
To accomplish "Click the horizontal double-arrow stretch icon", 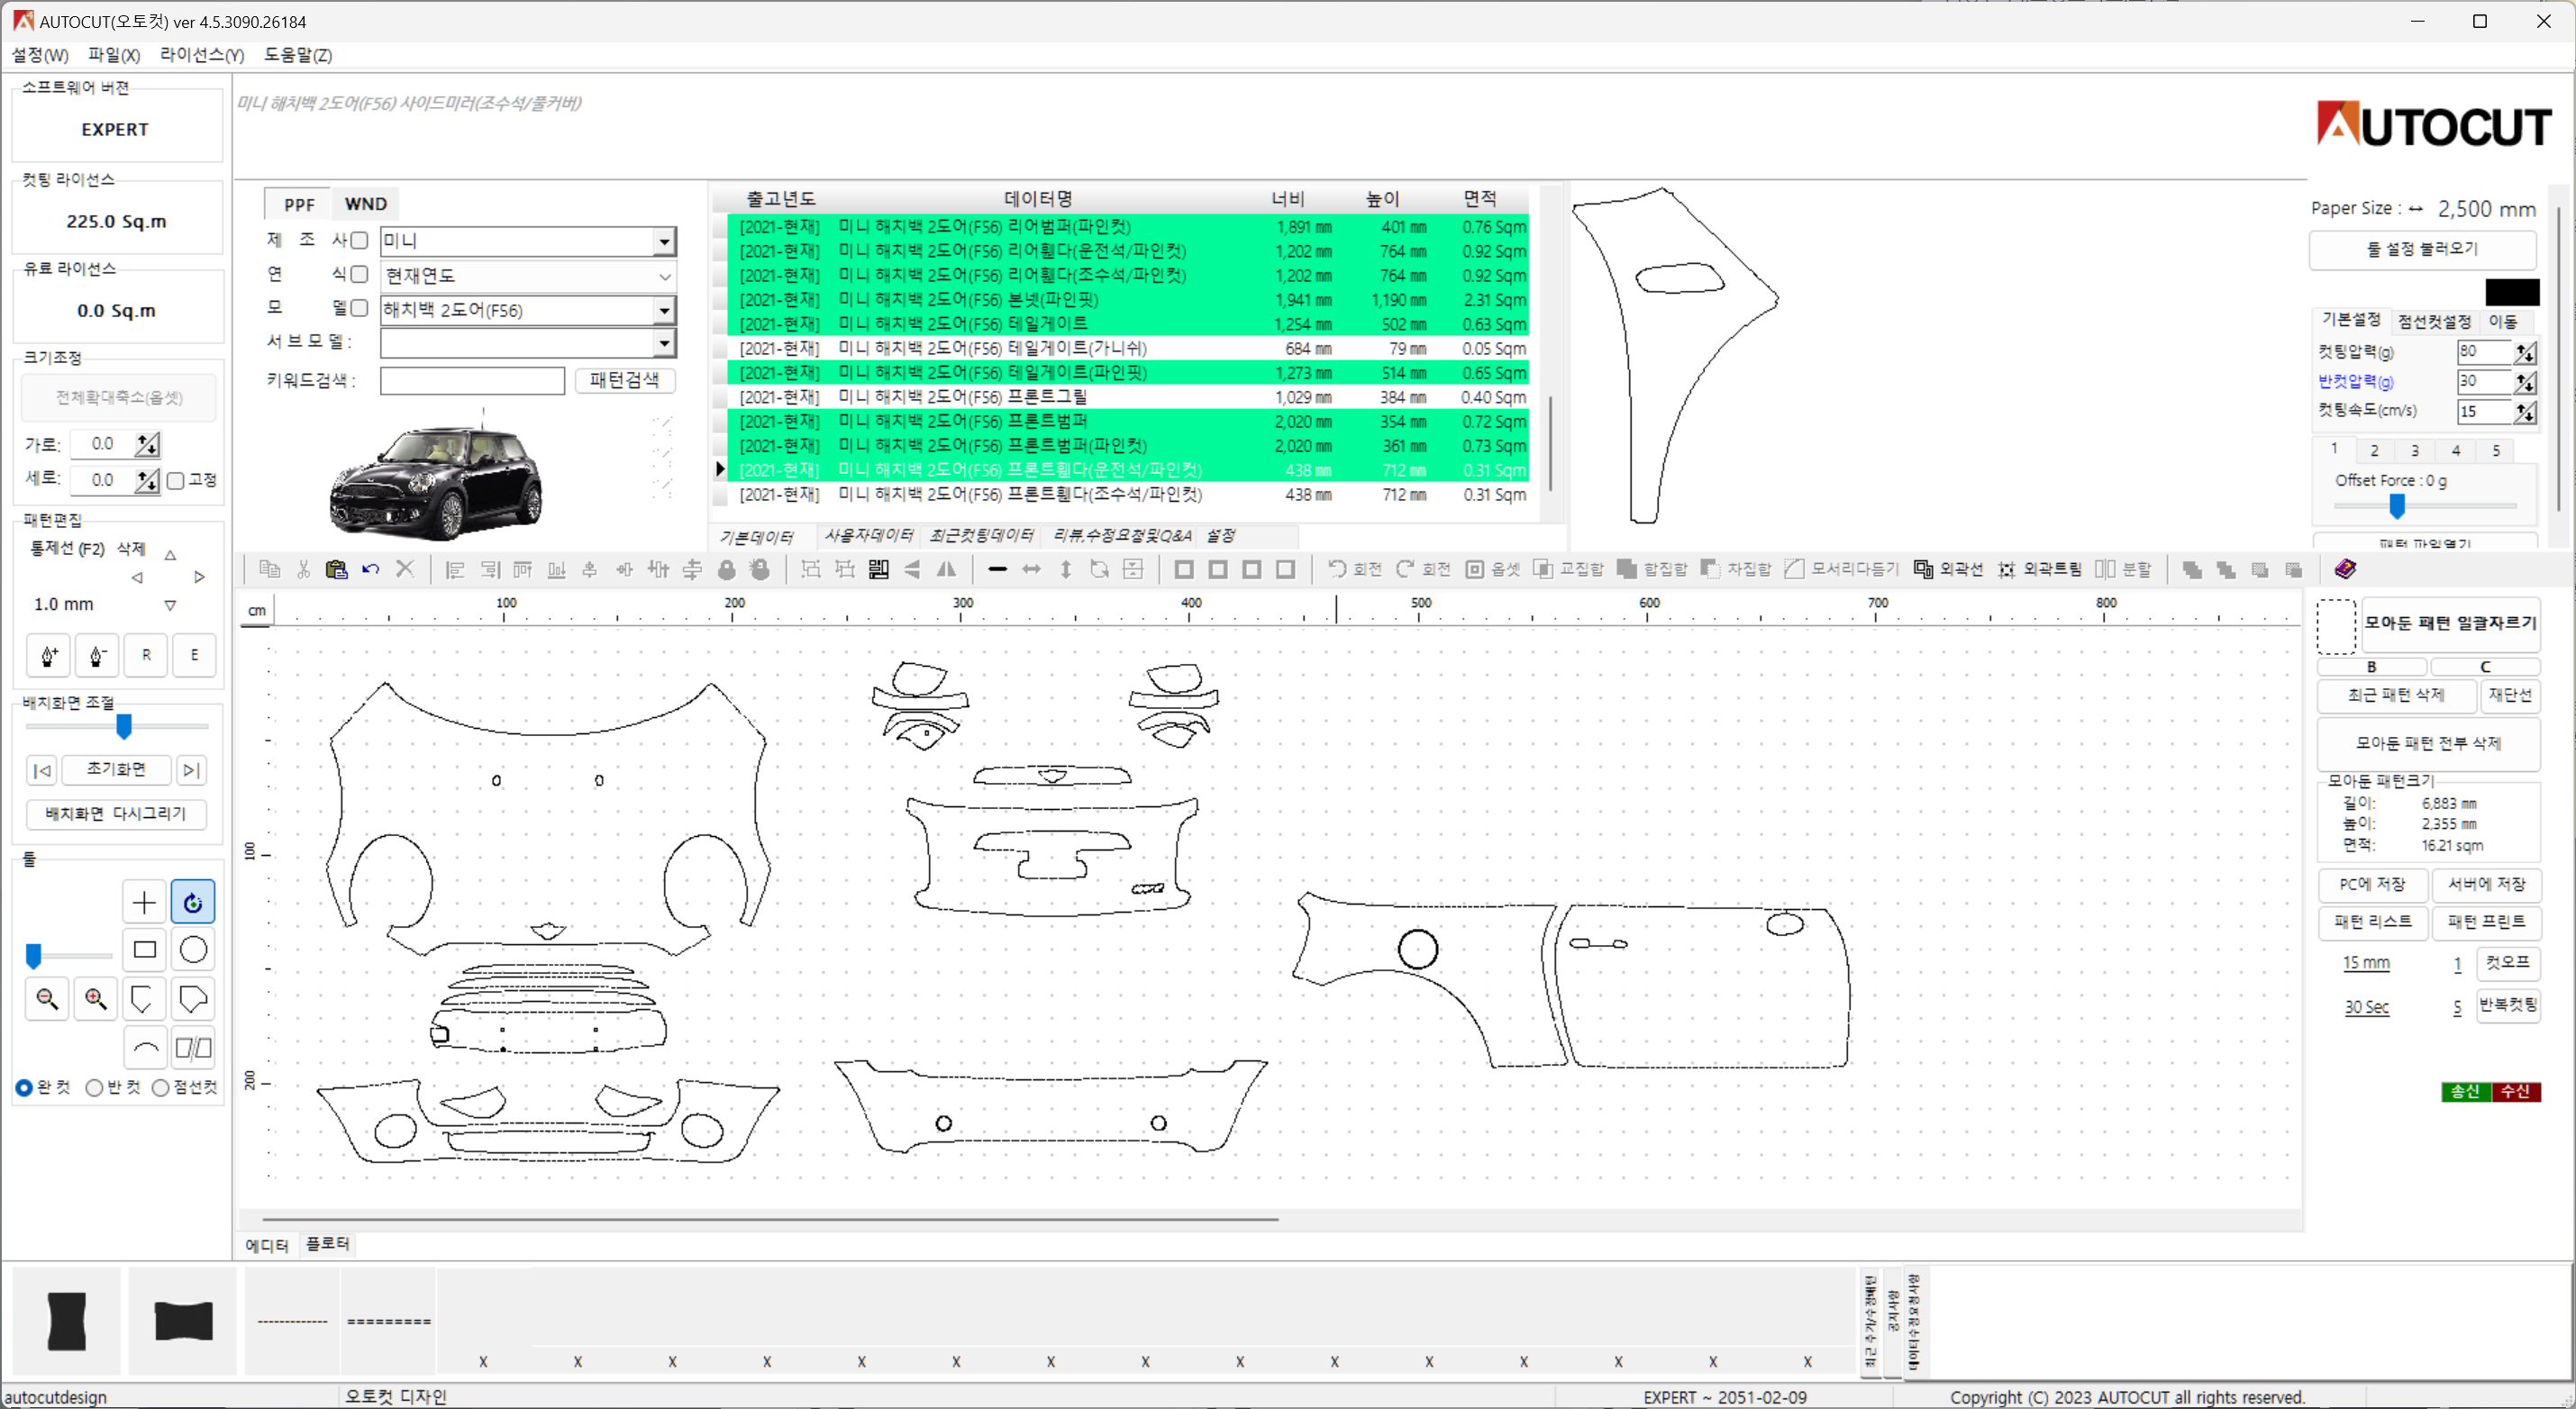I will 1031,569.
